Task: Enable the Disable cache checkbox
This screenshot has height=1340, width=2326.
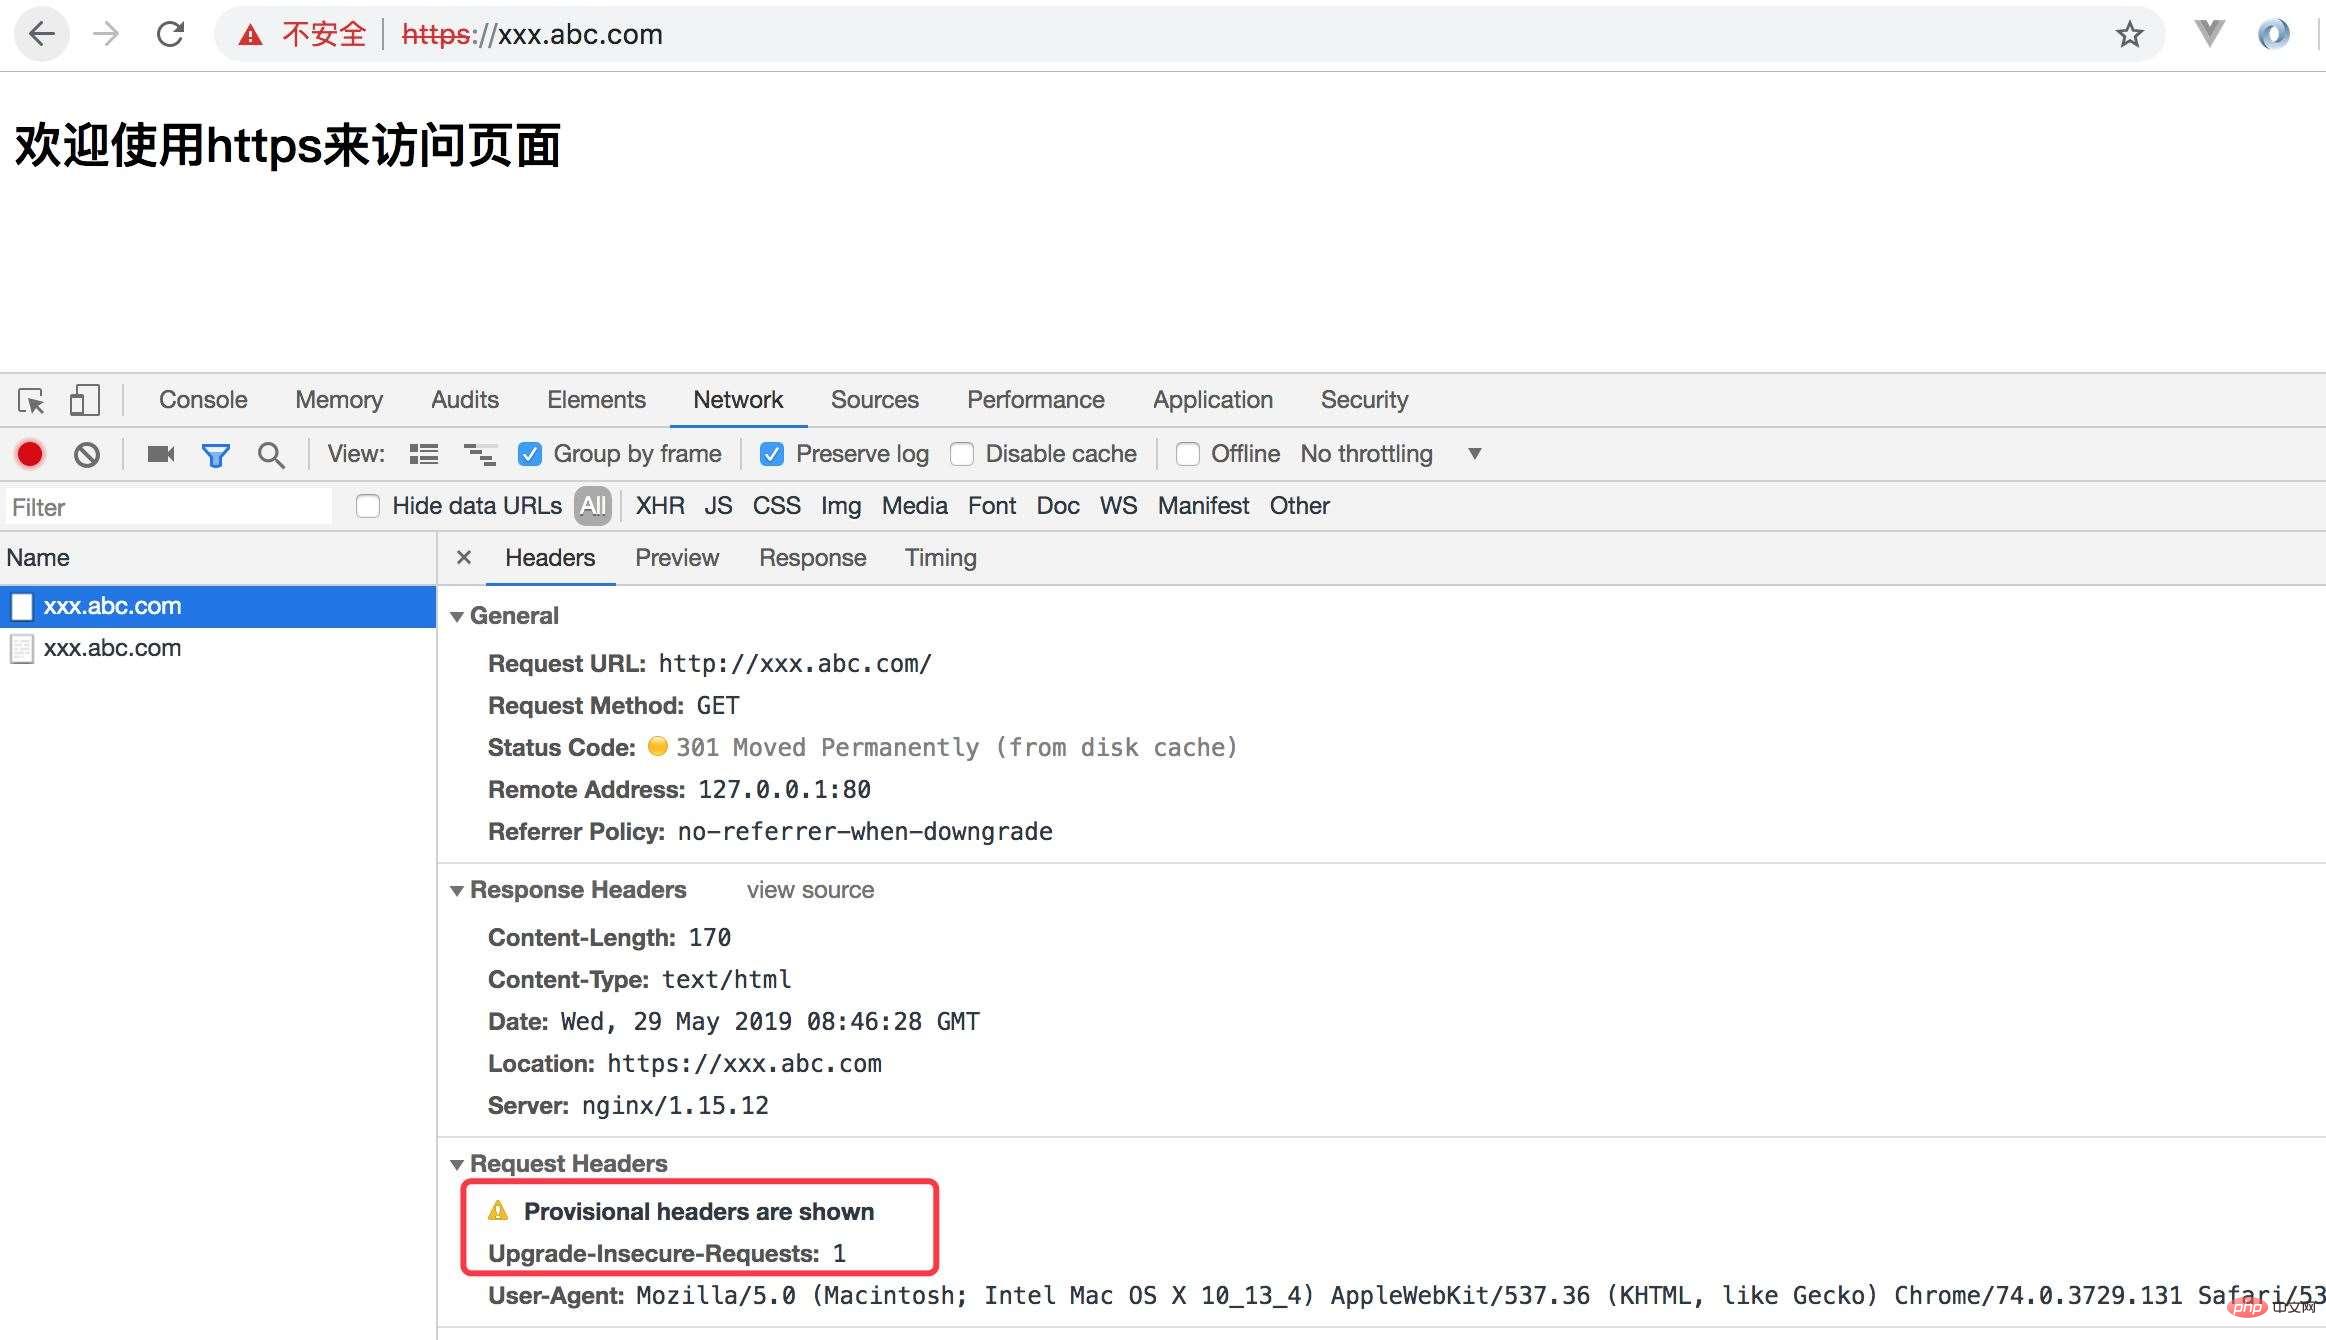Action: (x=962, y=454)
